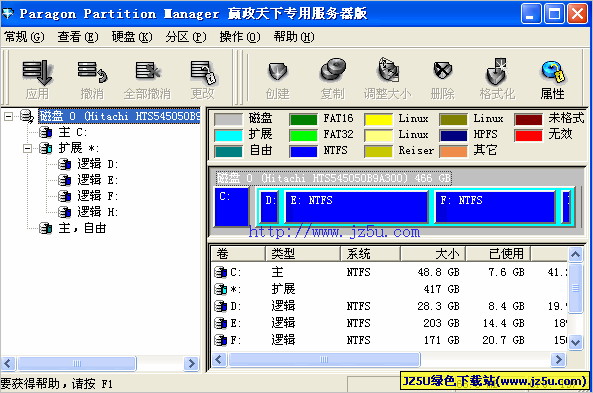Viewport: 593px width, 393px height.
Task: Click the 复制 (Copy) partition icon
Action: (x=333, y=70)
